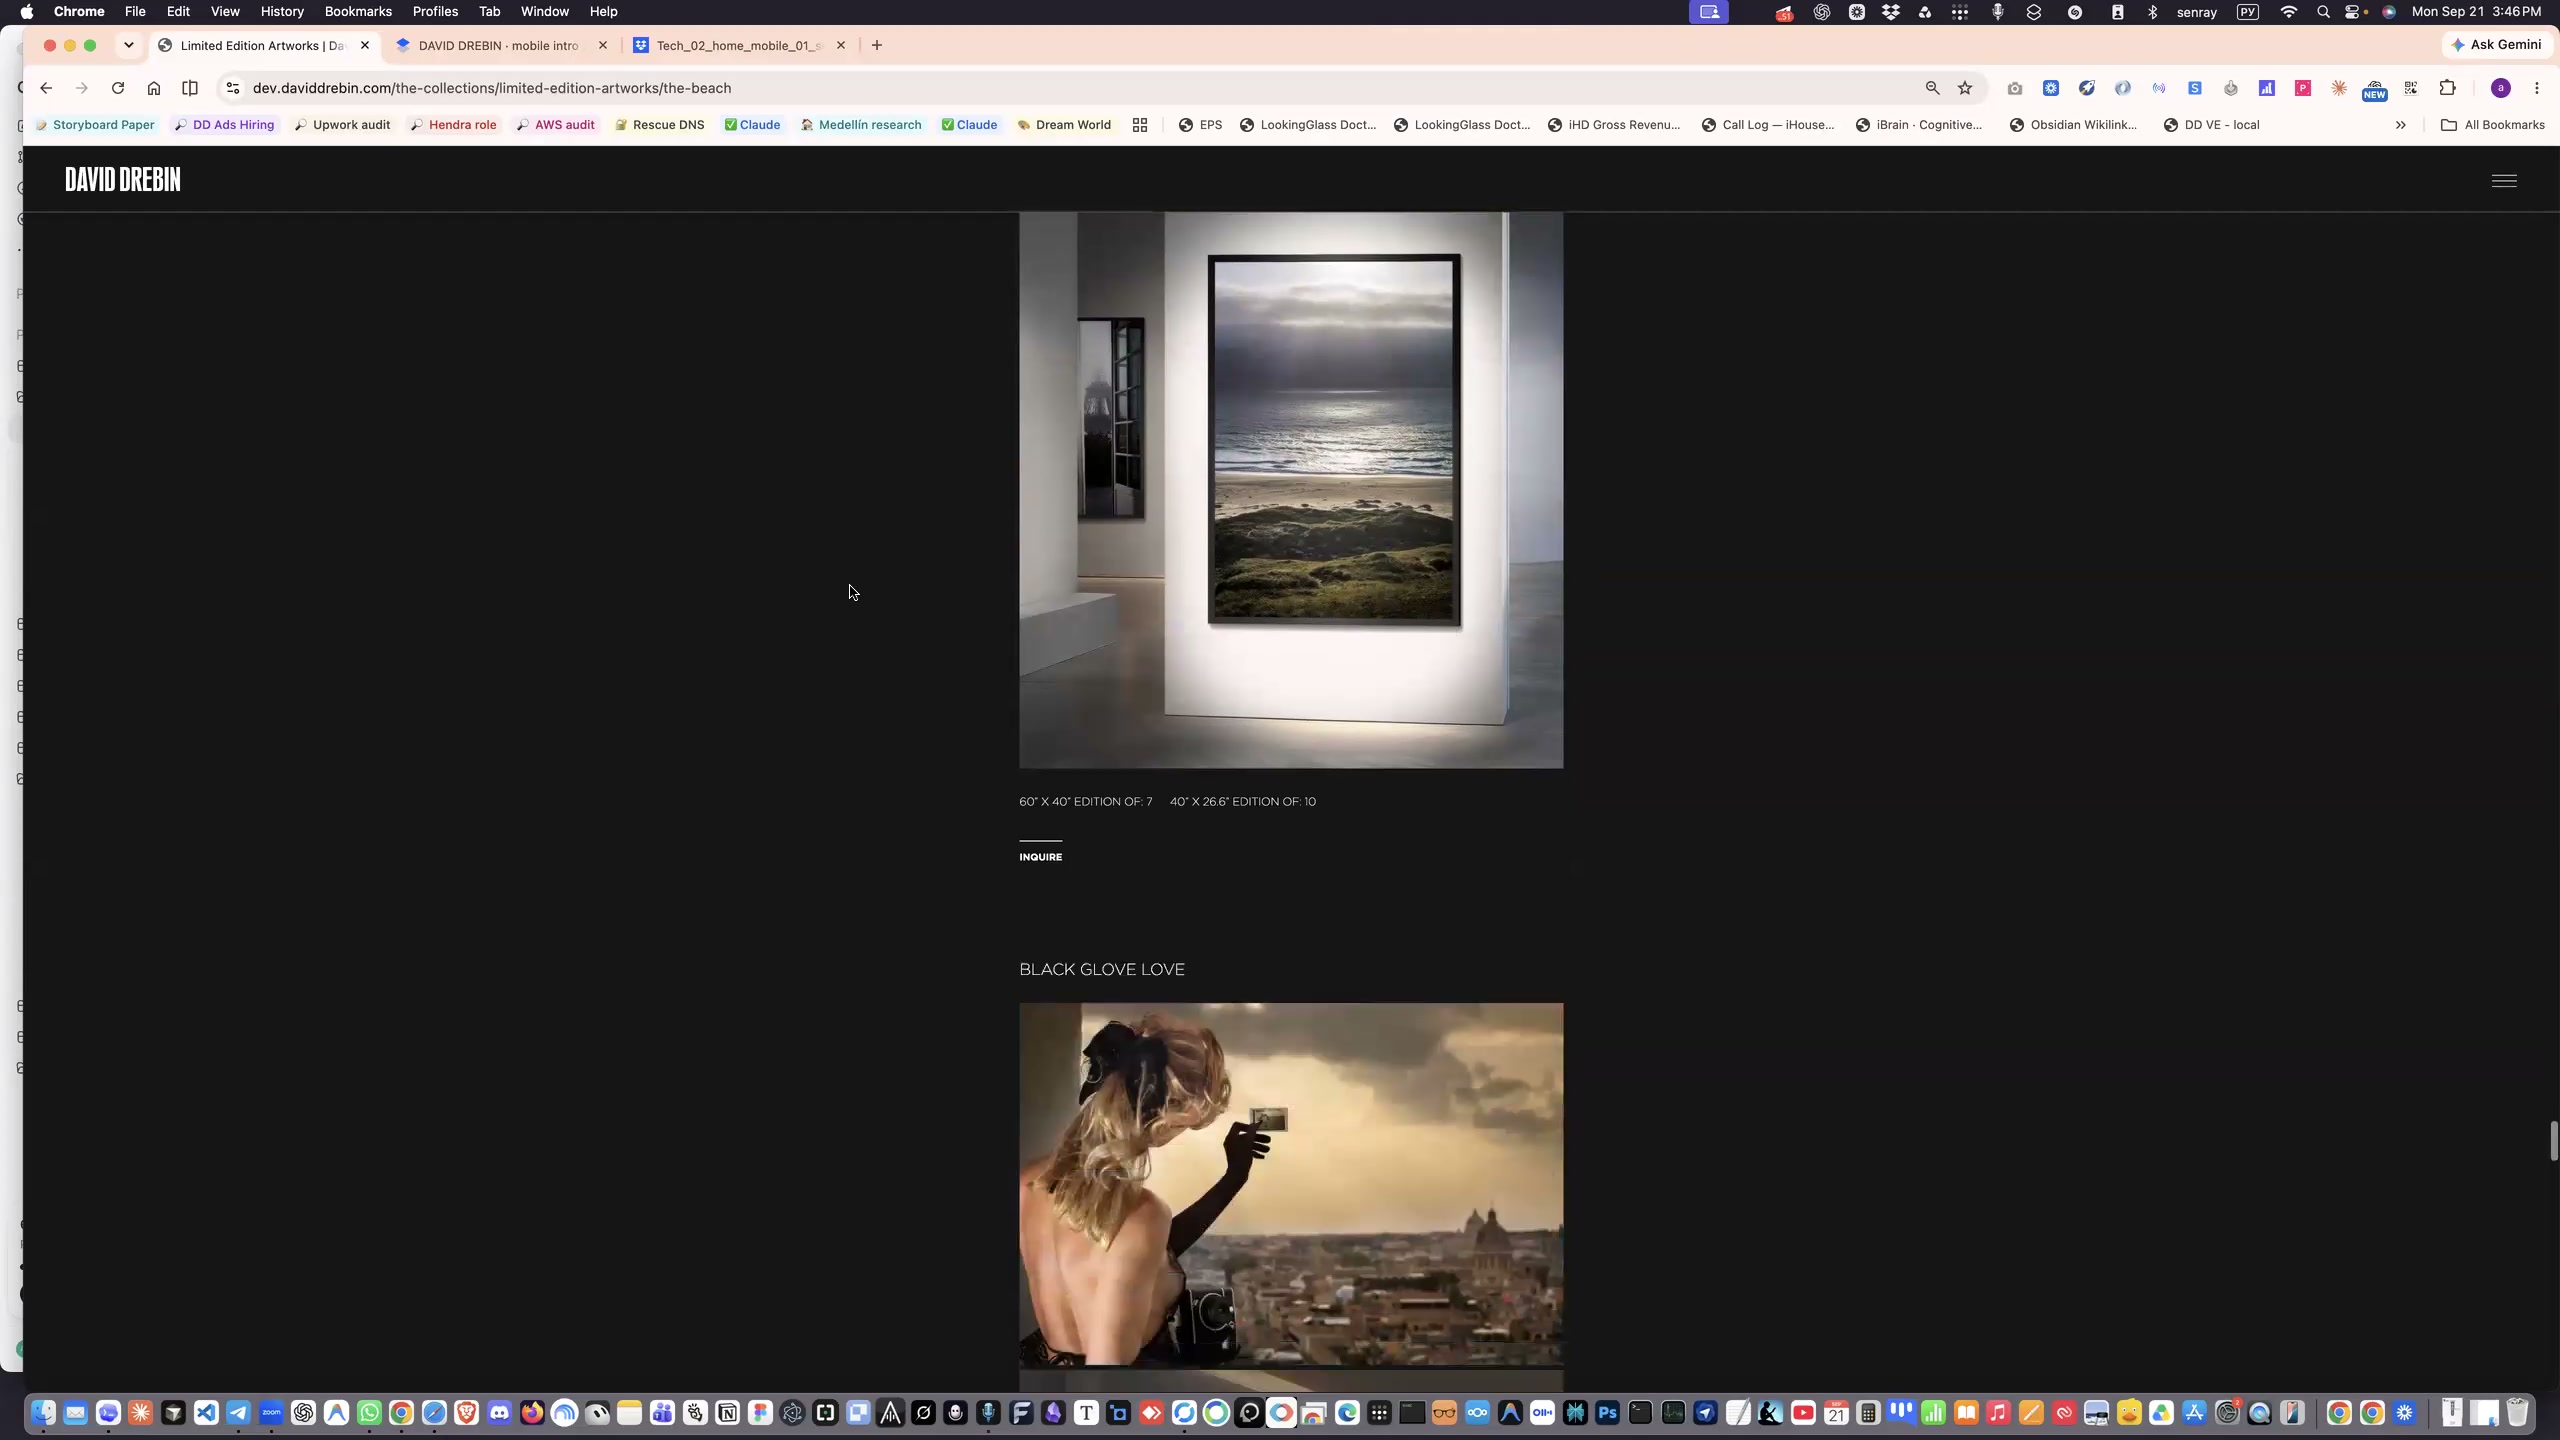This screenshot has height=1440, width=2560.
Task: Click the address bar URL field
Action: click(x=1080, y=88)
